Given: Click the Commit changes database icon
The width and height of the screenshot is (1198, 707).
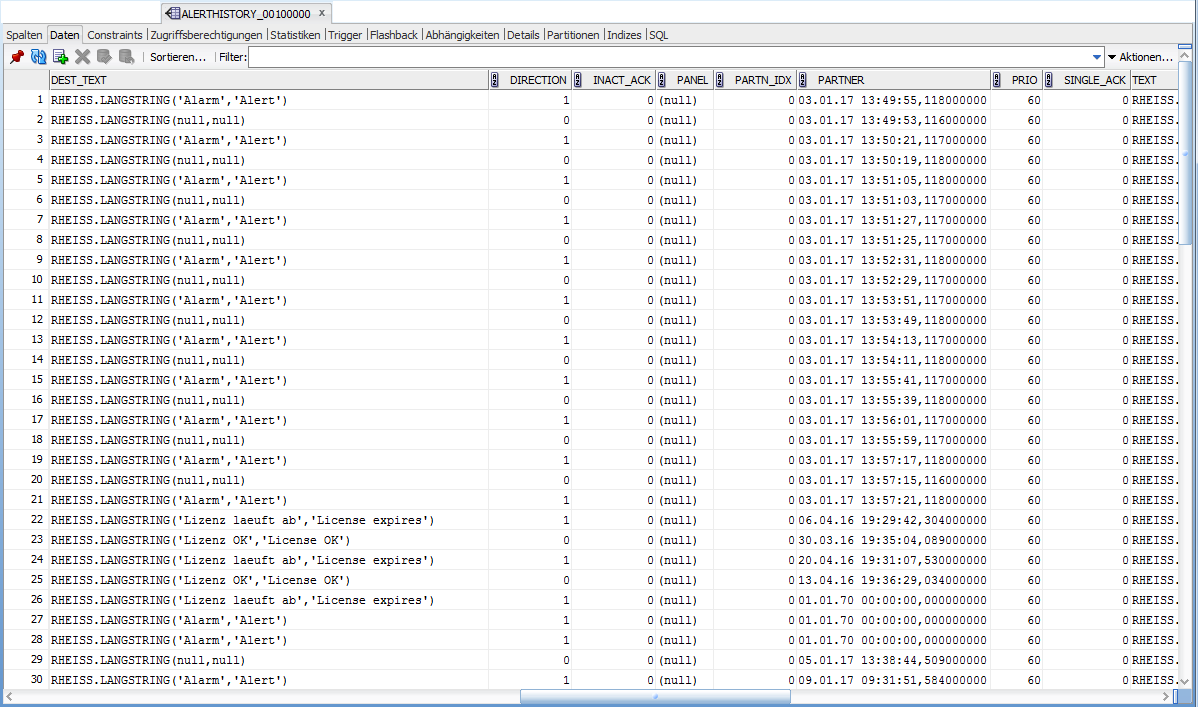Looking at the screenshot, I should pos(105,57).
